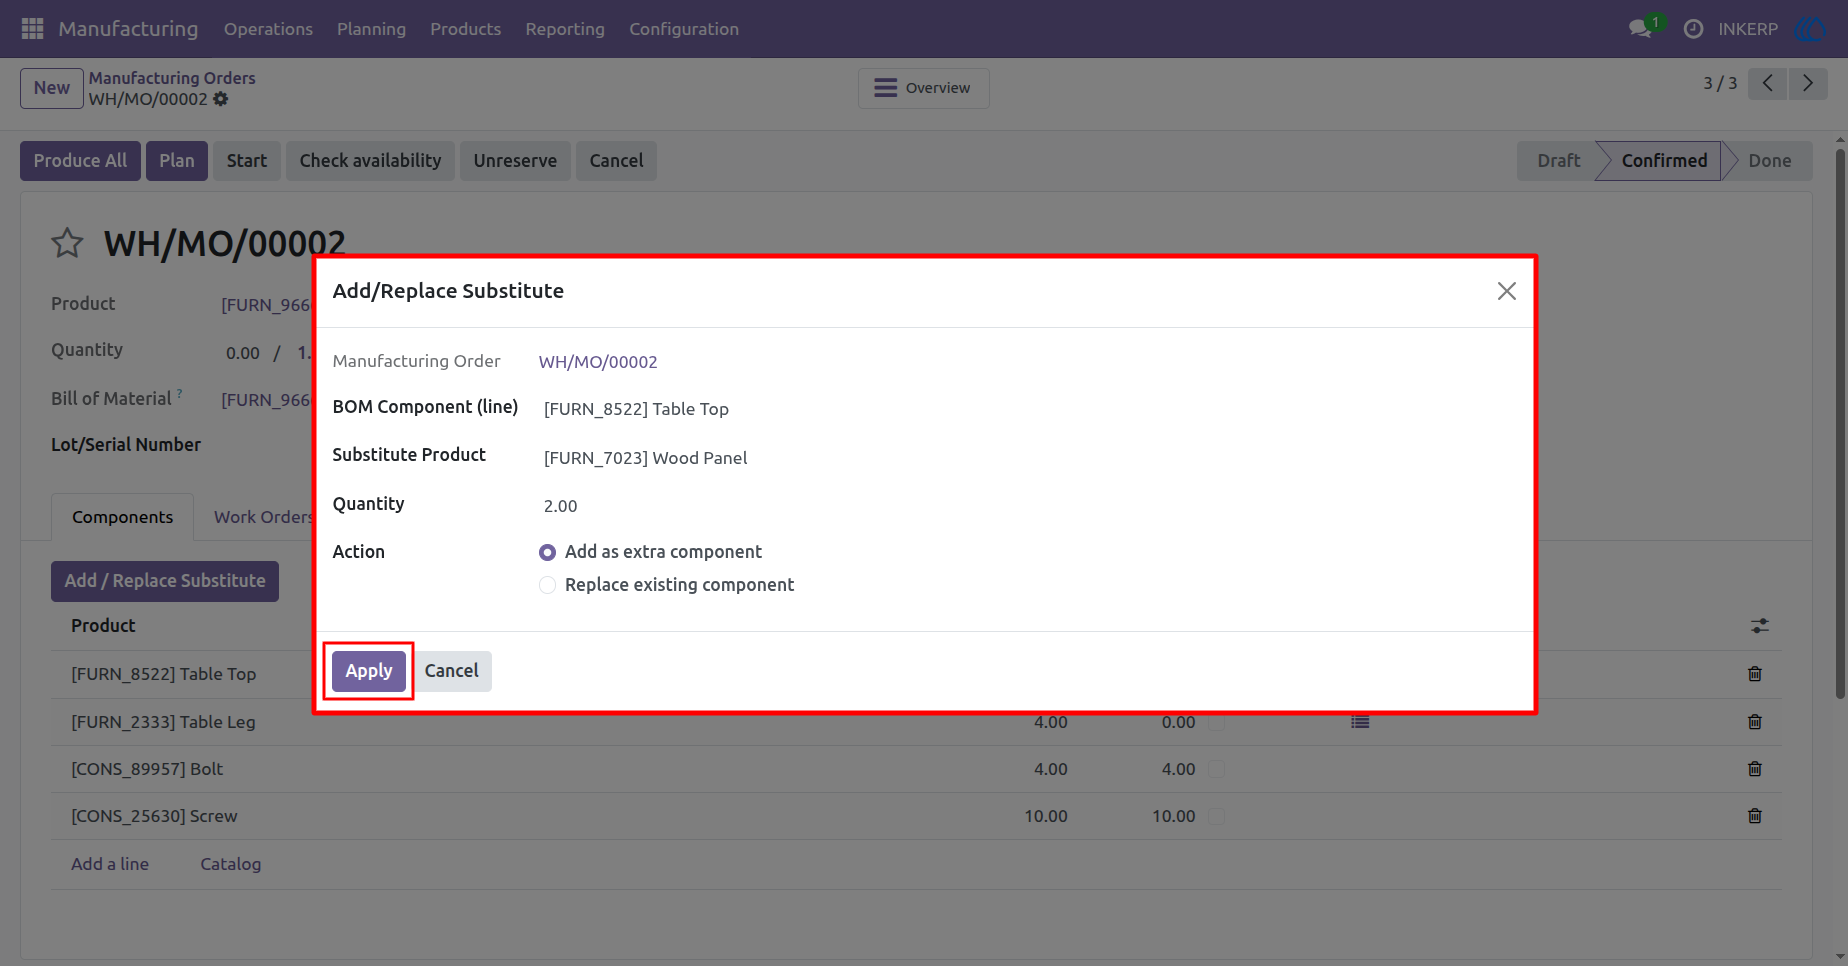Screen dimensions: 1848x966
Task: Open Substitute Product dropdown field
Action: (1028, 458)
